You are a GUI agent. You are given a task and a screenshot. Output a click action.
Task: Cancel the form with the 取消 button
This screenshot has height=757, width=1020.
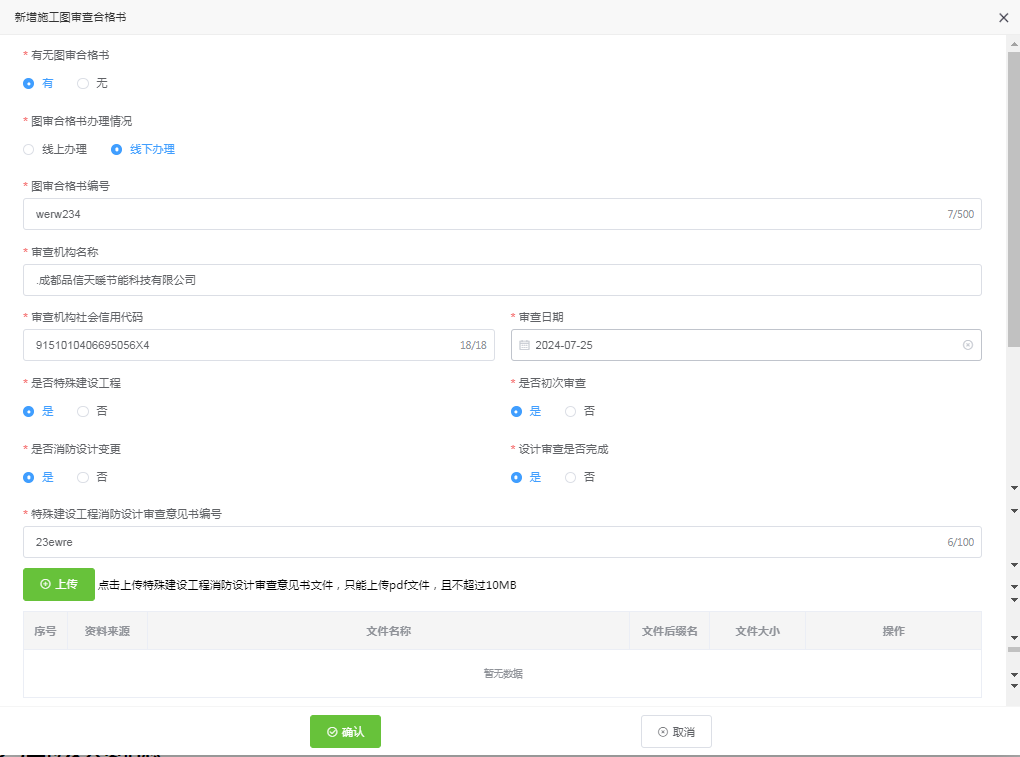676,731
